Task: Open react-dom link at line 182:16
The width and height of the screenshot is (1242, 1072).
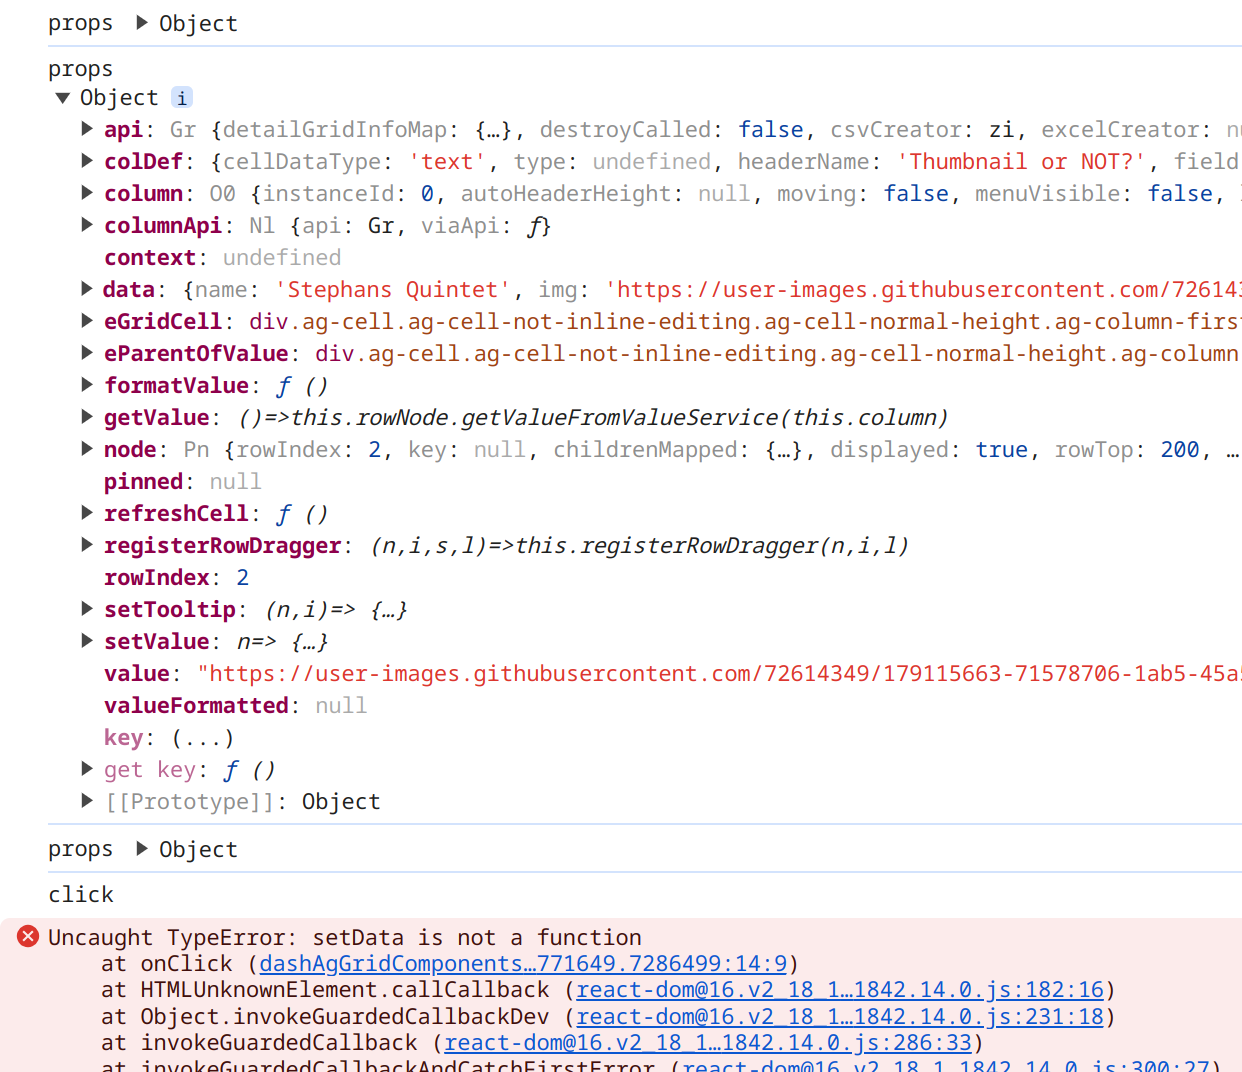Action: [x=840, y=990]
